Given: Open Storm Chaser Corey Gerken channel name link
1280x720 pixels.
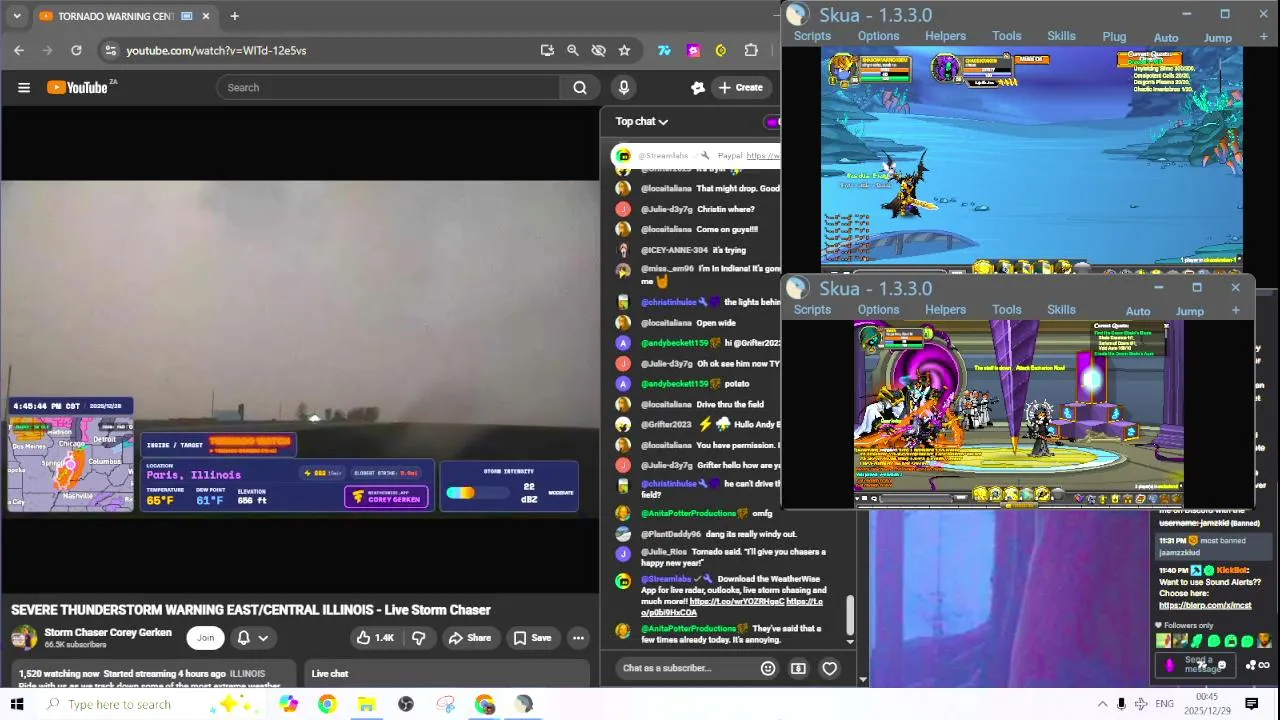Looking at the screenshot, I should coord(108,632).
